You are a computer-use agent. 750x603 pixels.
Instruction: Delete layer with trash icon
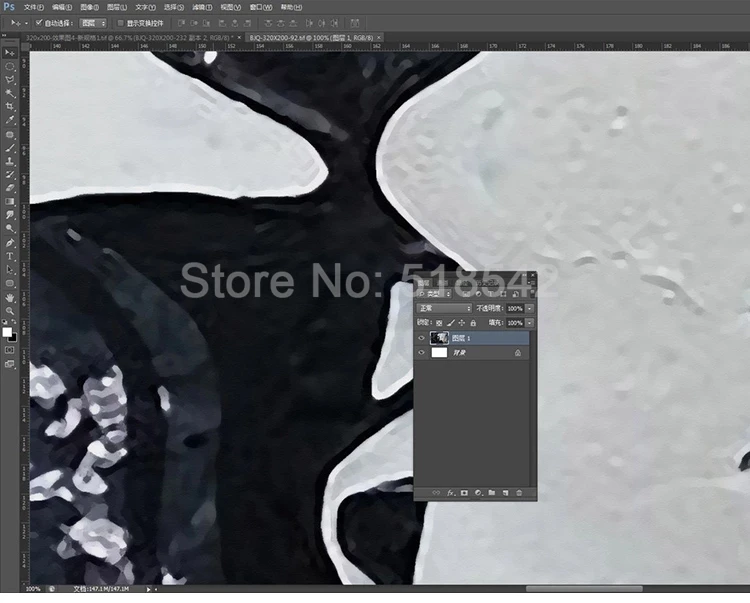click(519, 493)
